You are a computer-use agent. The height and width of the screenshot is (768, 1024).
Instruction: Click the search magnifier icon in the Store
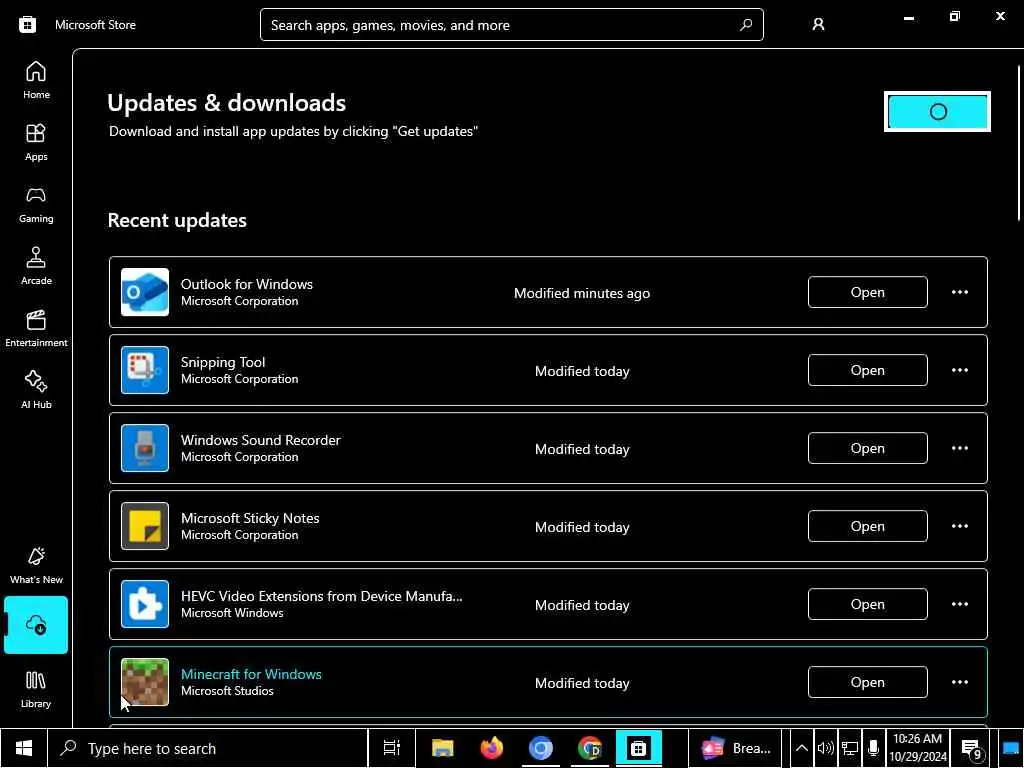click(x=746, y=25)
